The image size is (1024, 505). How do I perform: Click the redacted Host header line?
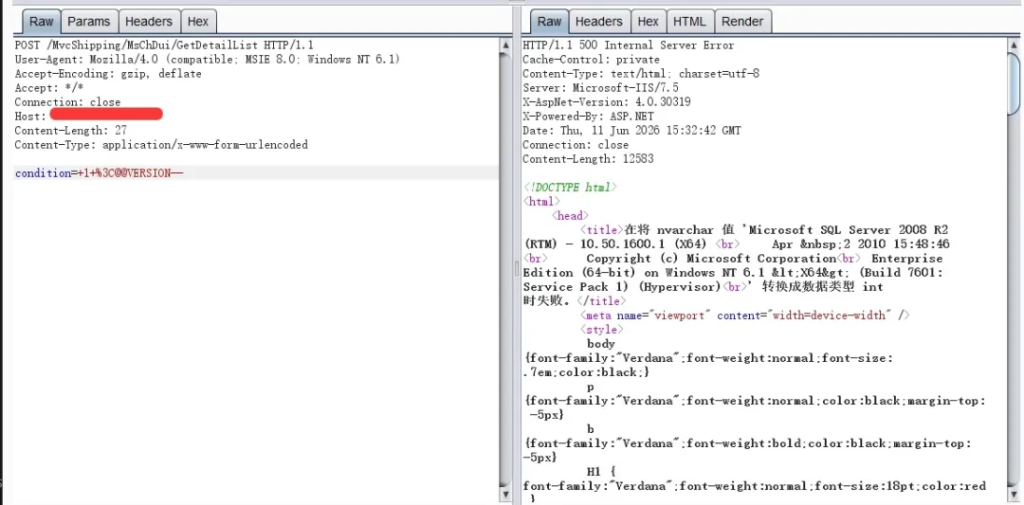[88, 116]
